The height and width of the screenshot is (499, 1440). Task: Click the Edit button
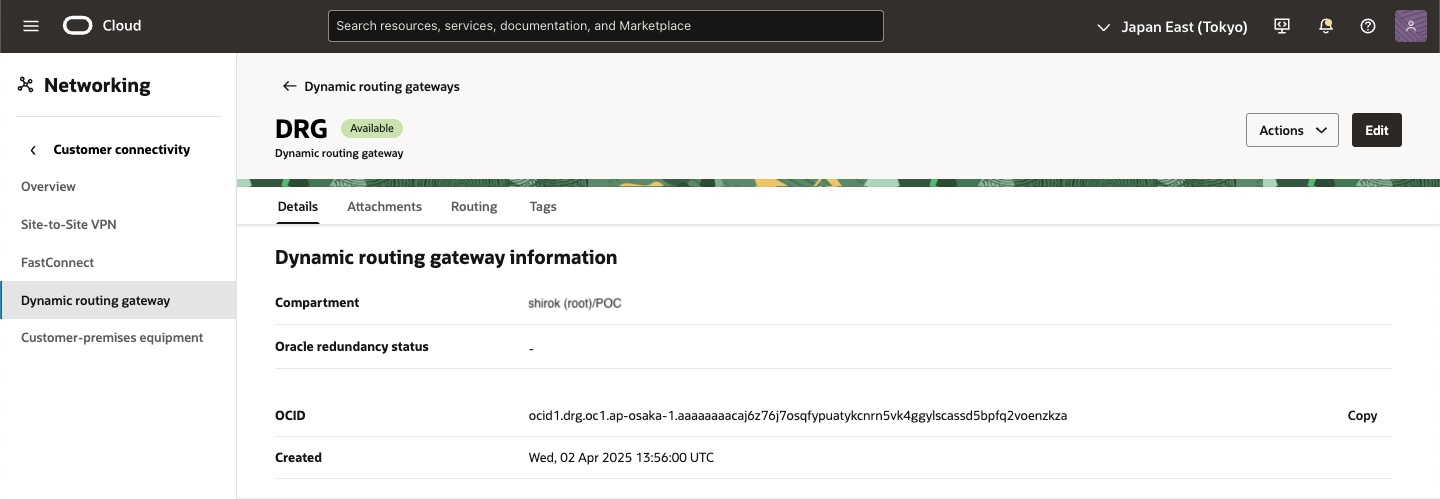pos(1377,130)
